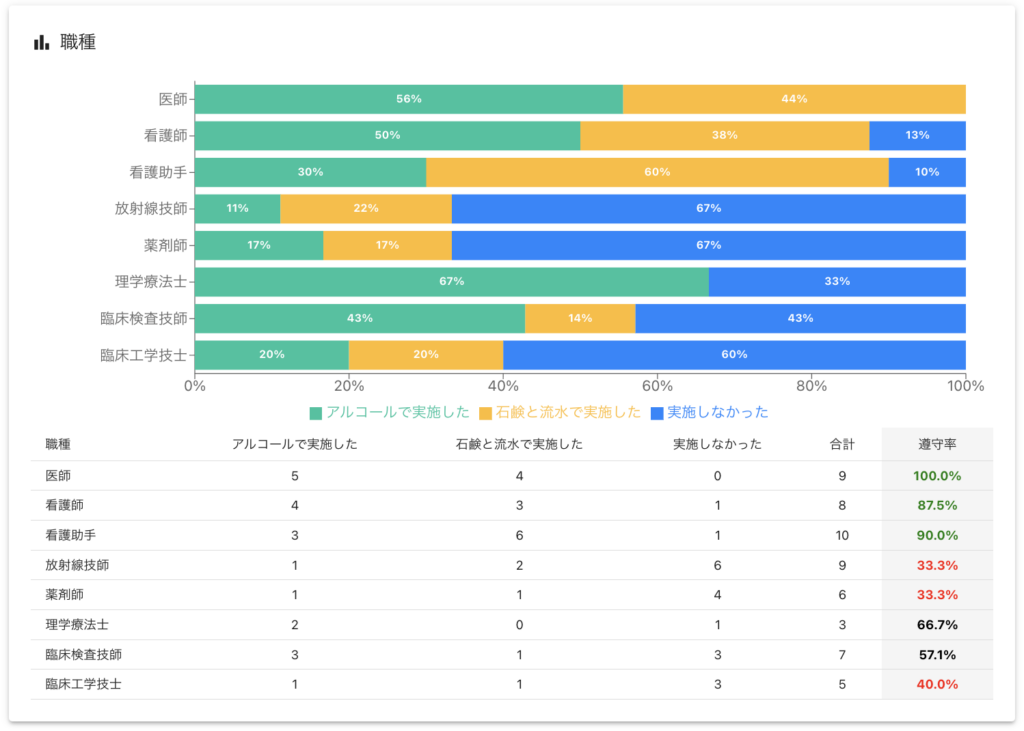Click the 臨床検査技師 14% orange bar segment

click(x=580, y=318)
